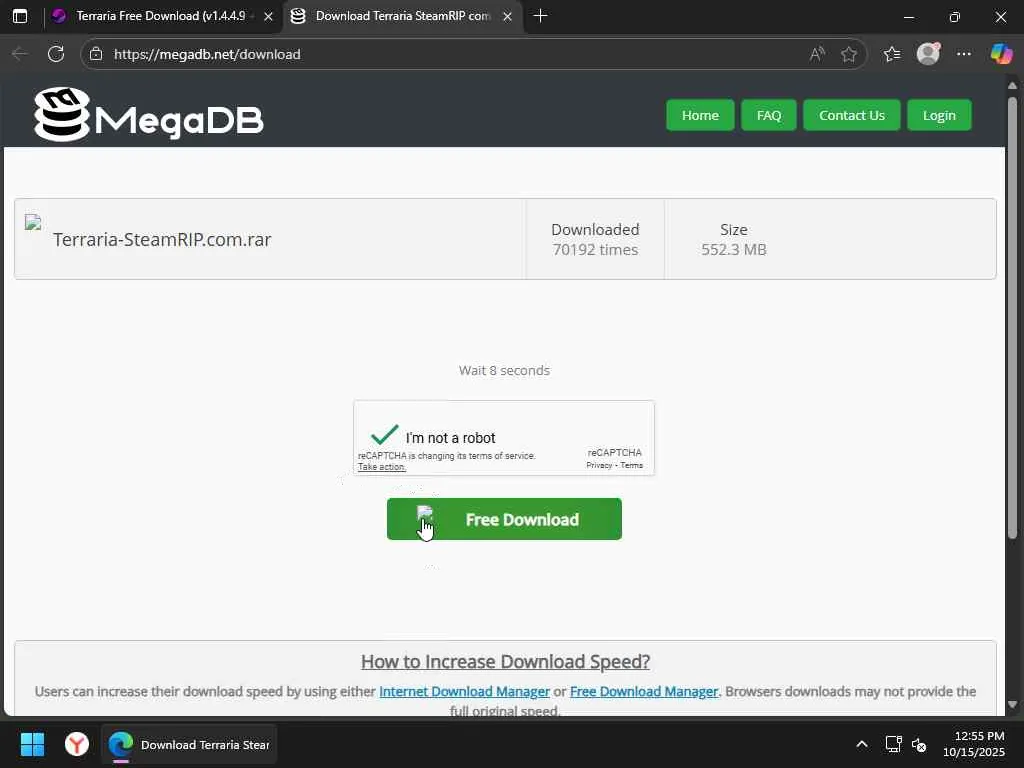The height and width of the screenshot is (768, 1024).
Task: Click the MegaDB logo
Action: [149, 115]
